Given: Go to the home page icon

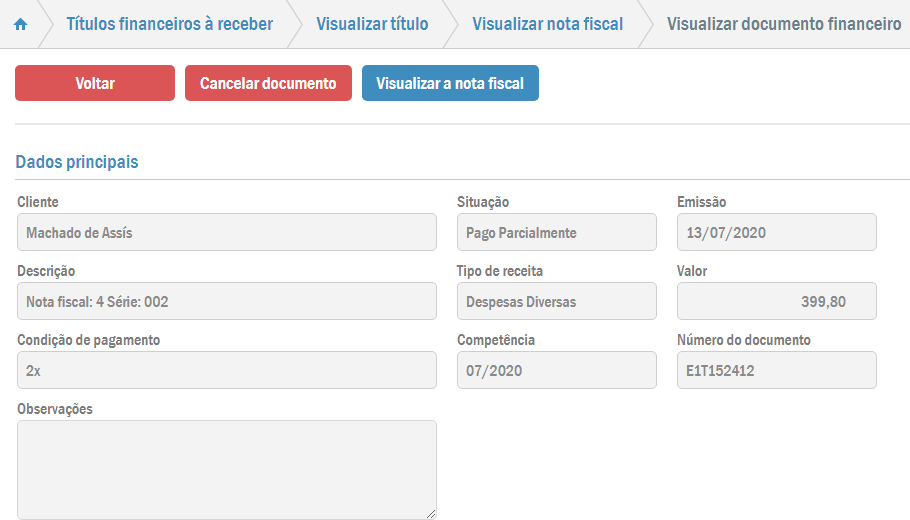Looking at the screenshot, I should pos(20,24).
